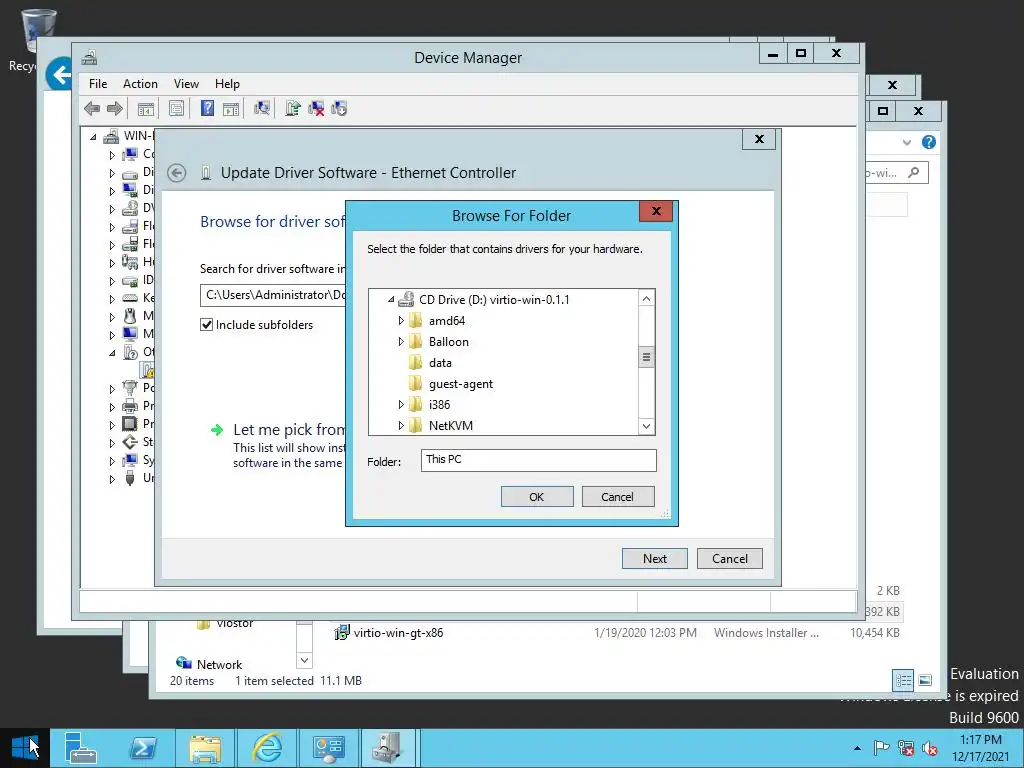Click the Disable device toolbar icon with down arrow
This screenshot has width=1024, height=768.
[339, 108]
